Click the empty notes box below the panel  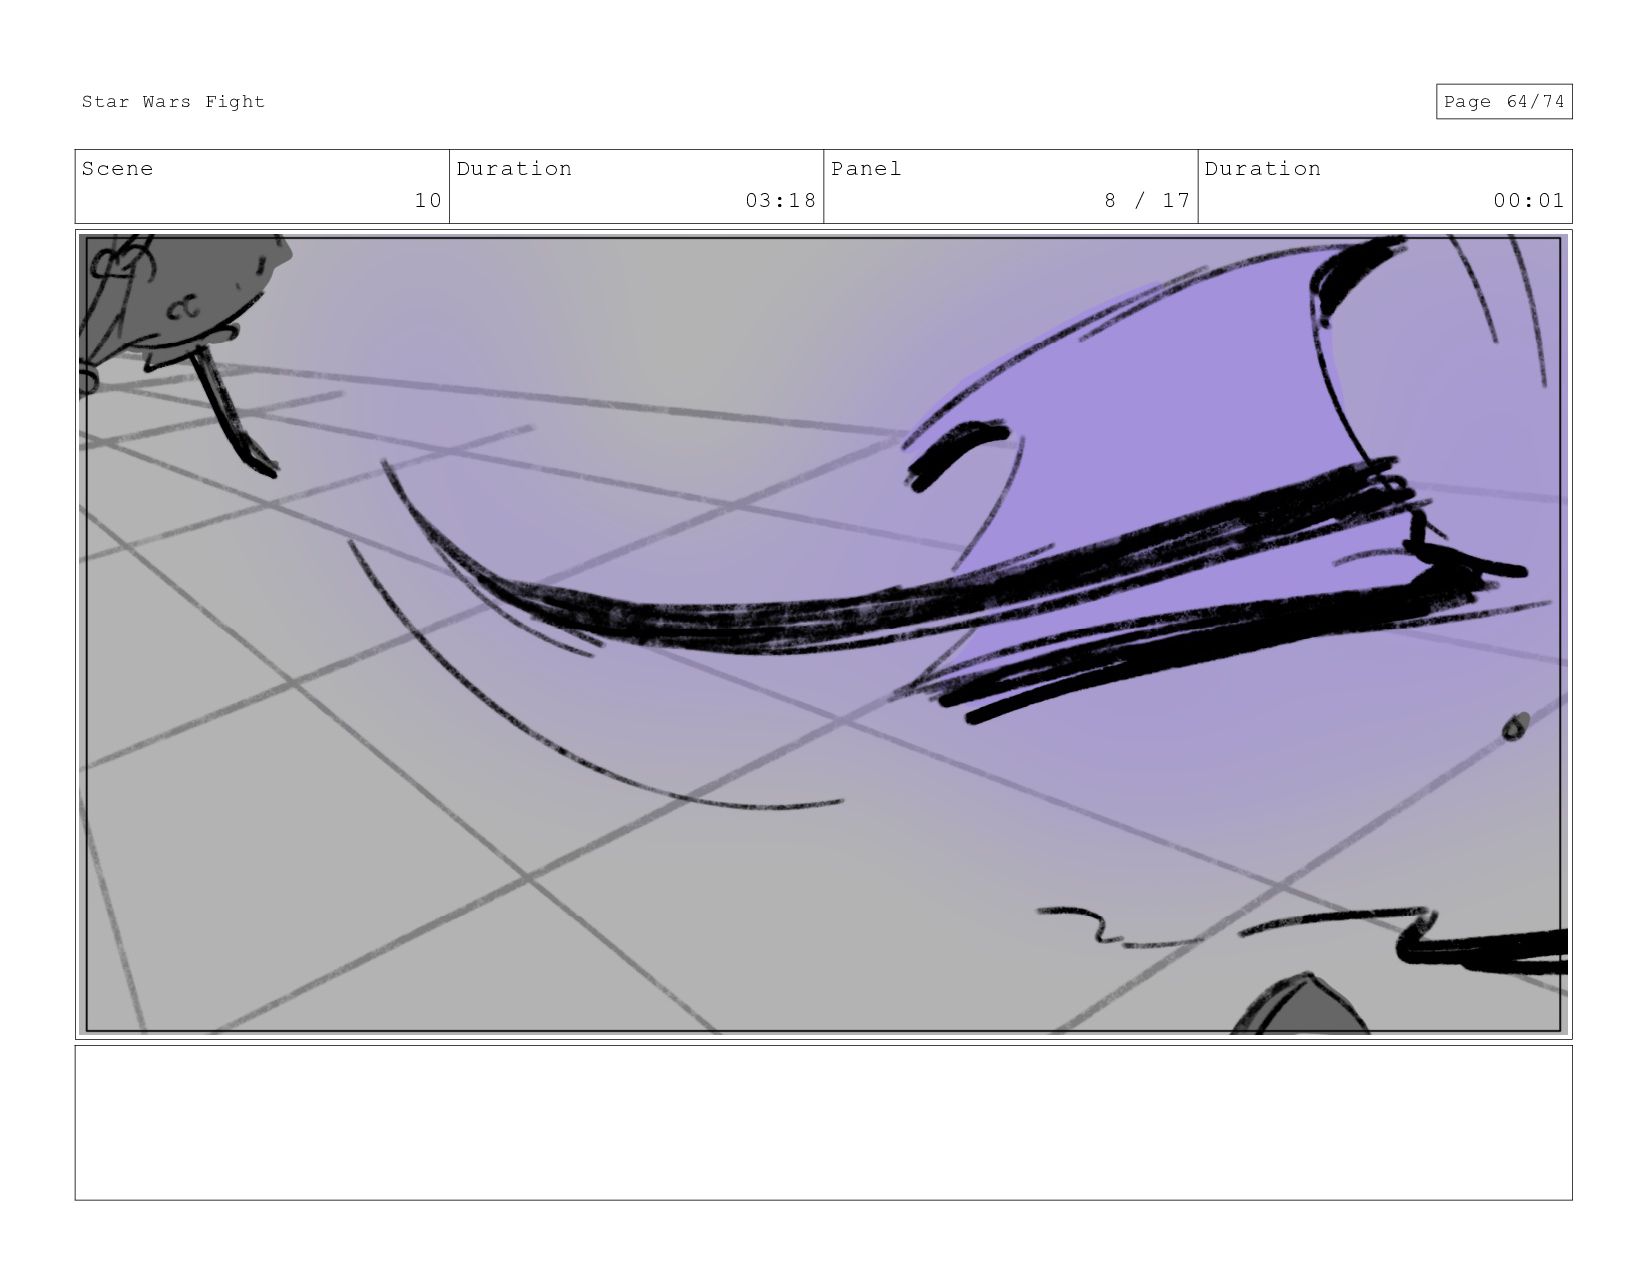[823, 1122]
